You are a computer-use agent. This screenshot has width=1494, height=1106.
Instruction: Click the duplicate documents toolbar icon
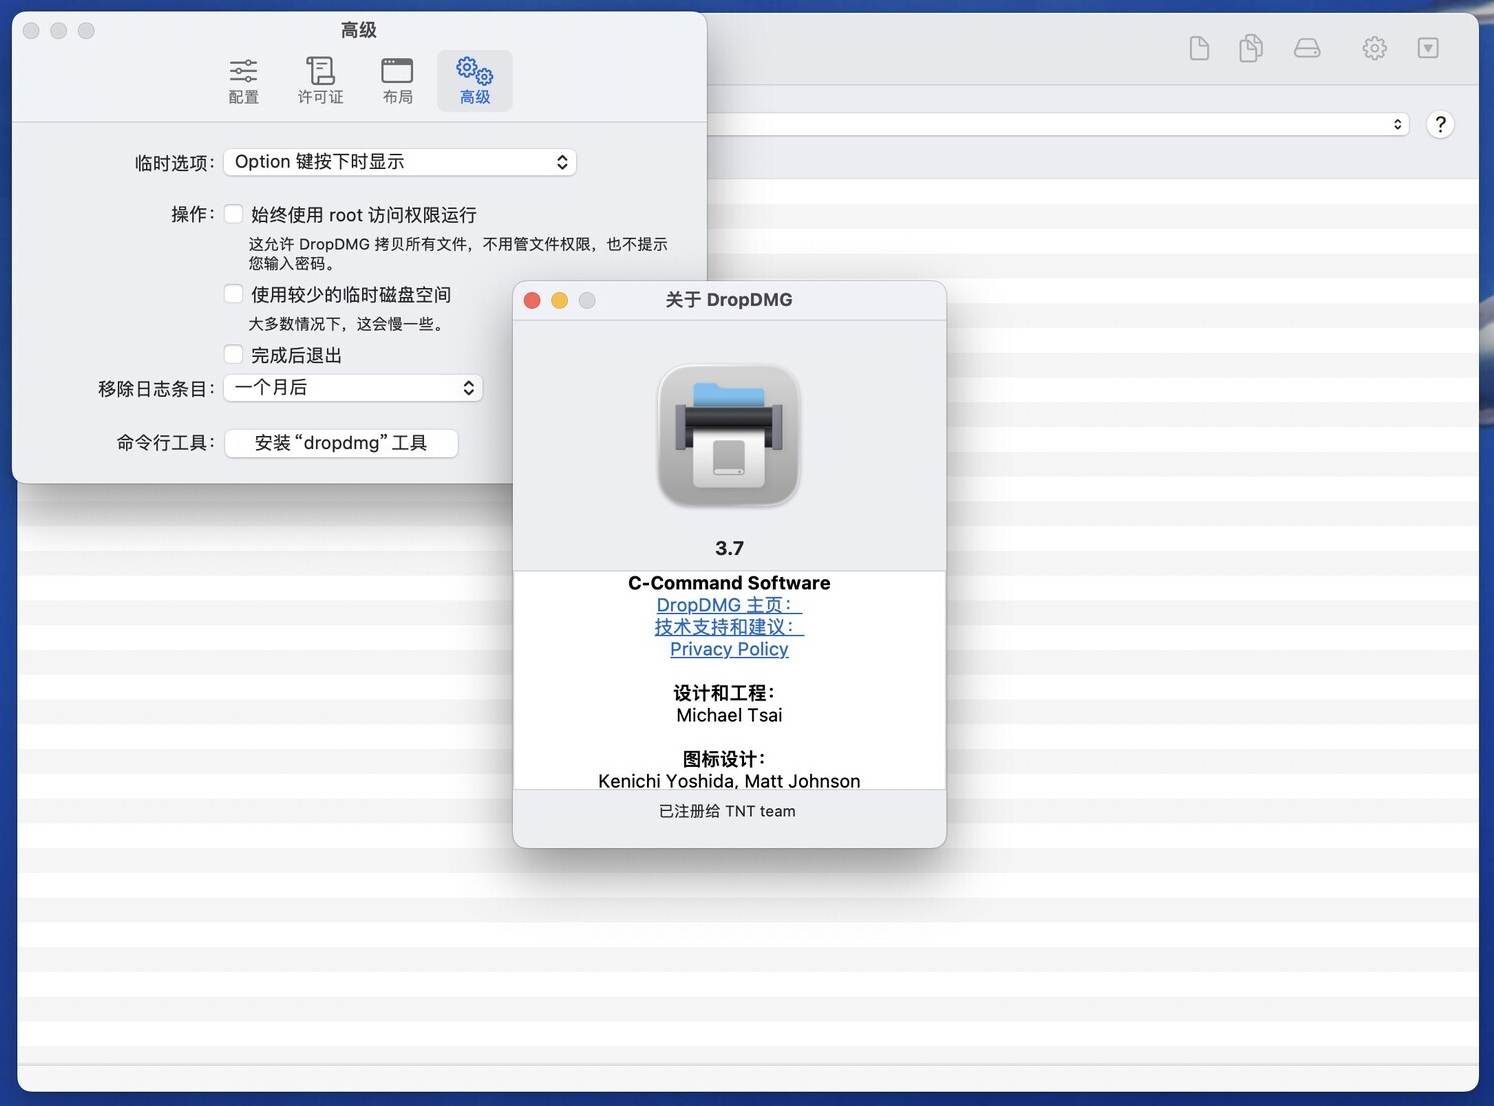(1250, 48)
